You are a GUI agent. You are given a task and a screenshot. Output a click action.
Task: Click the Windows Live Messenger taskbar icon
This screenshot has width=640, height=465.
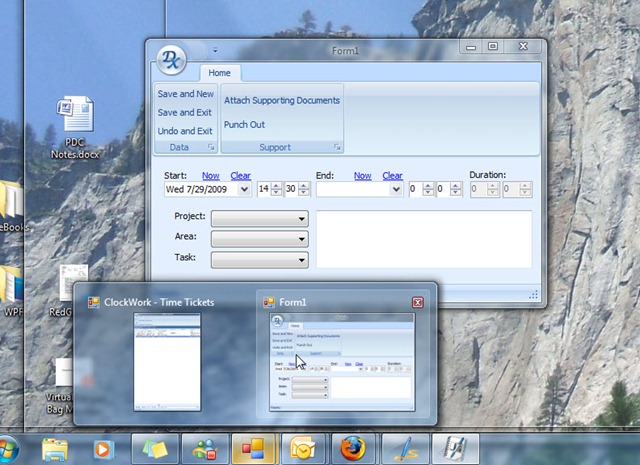pos(205,449)
